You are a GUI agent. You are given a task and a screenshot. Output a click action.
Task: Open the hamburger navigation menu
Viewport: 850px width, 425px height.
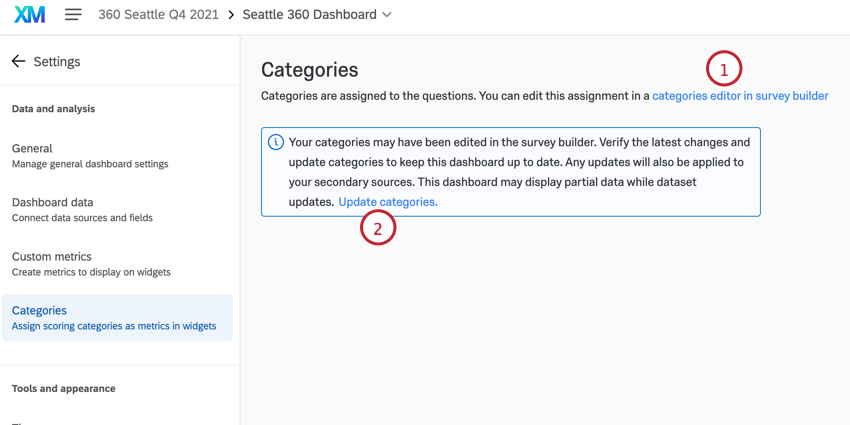click(x=73, y=15)
